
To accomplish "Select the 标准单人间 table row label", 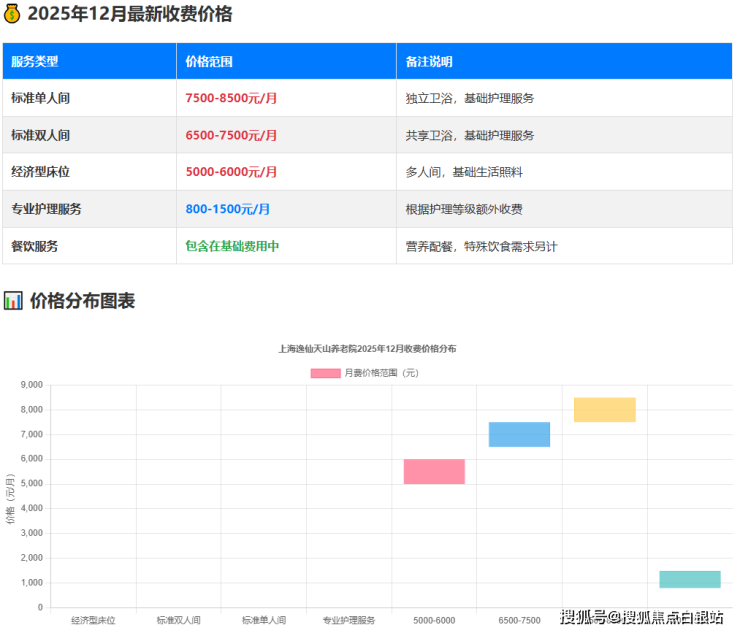I will coord(40,98).
